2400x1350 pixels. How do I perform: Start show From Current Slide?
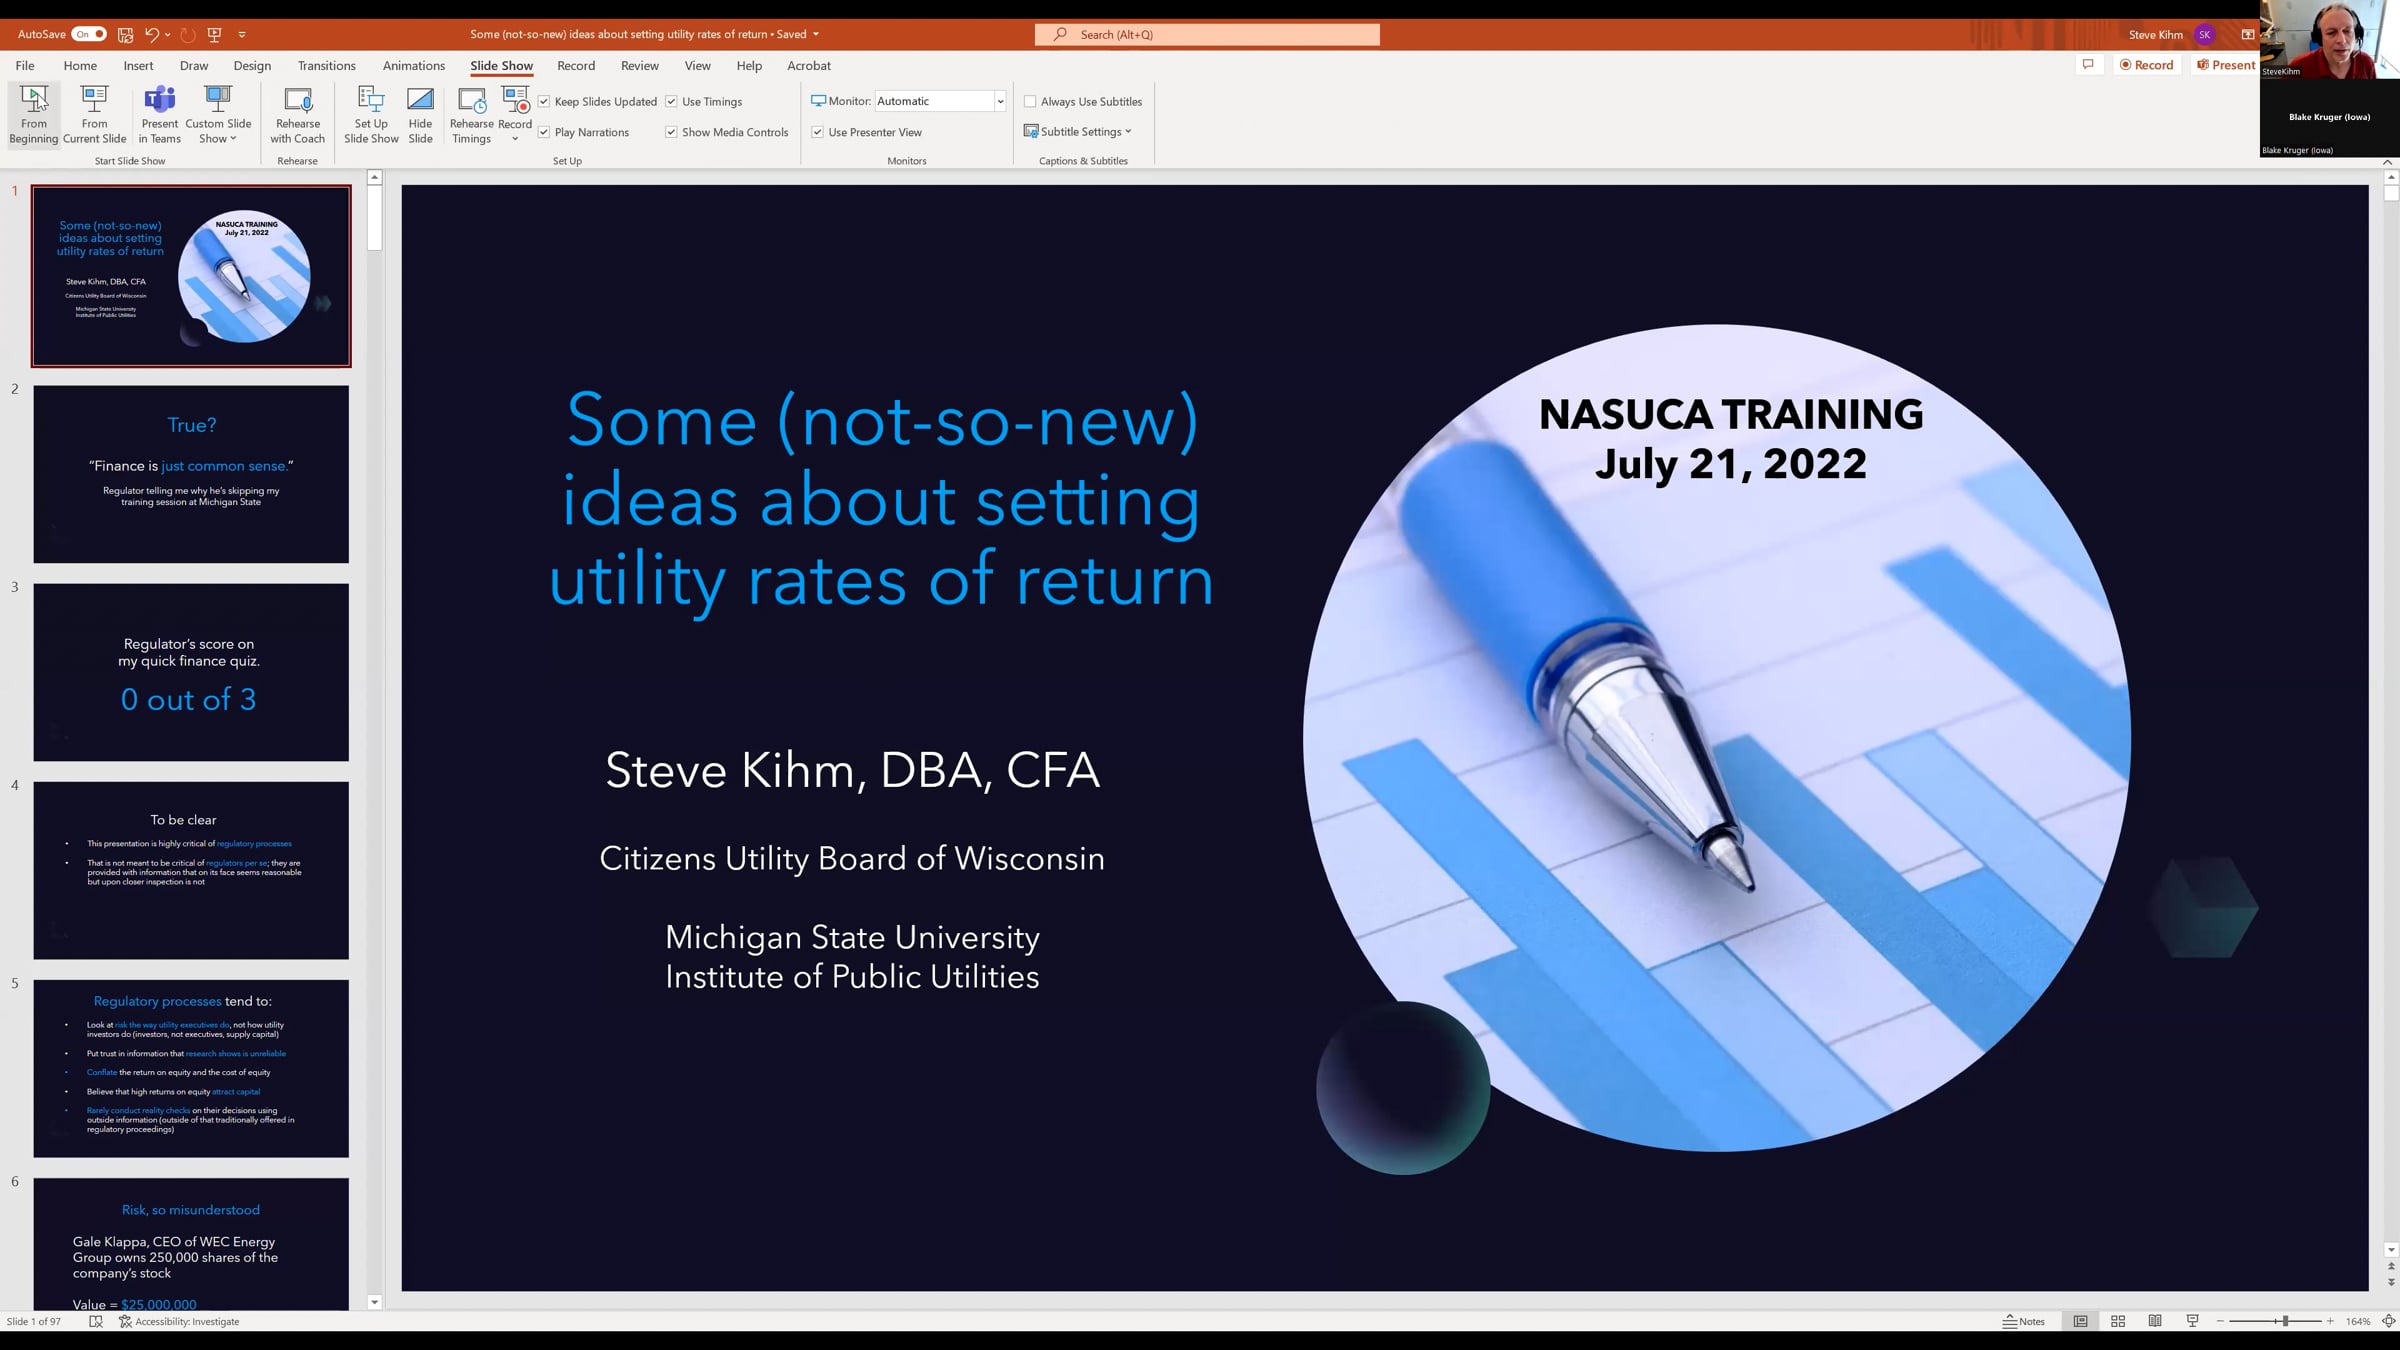(x=94, y=115)
